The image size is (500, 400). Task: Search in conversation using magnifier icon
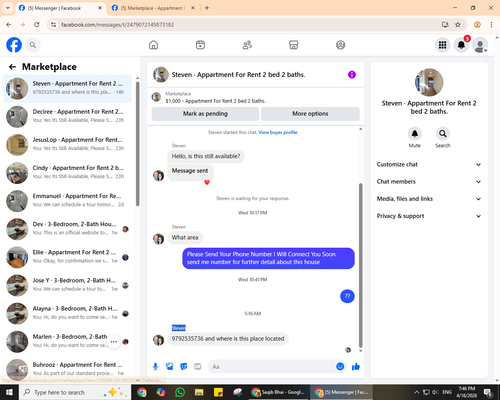point(443,134)
